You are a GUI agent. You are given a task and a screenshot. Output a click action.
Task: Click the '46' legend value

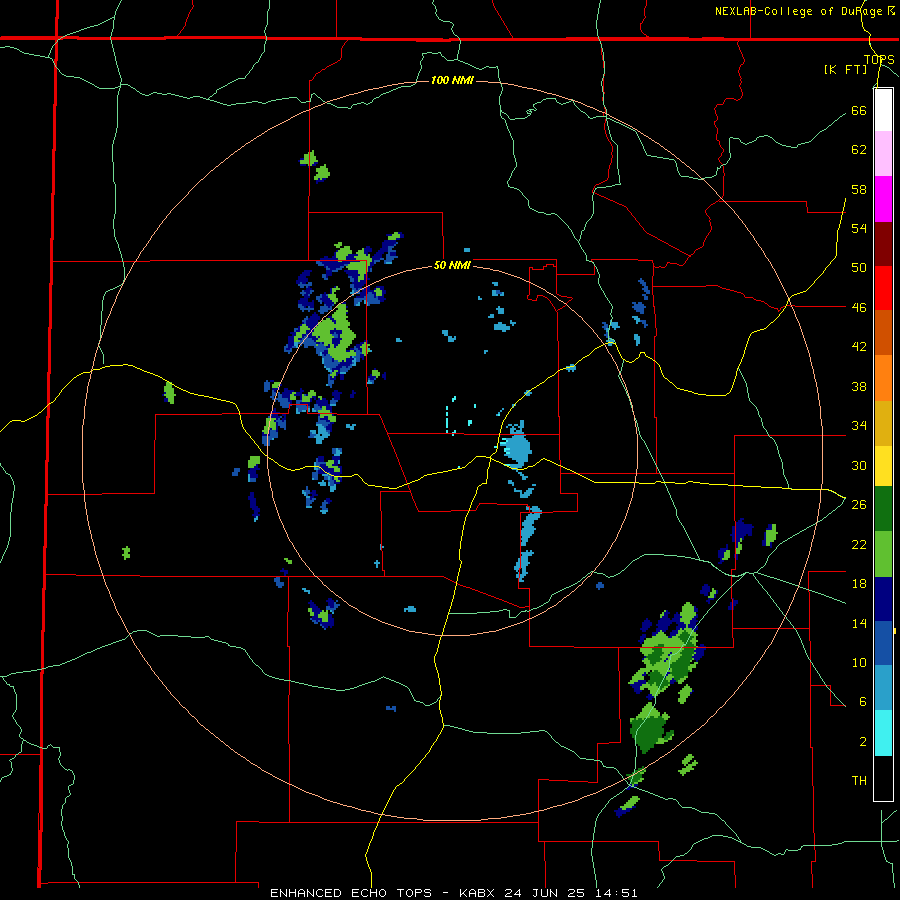pos(859,307)
